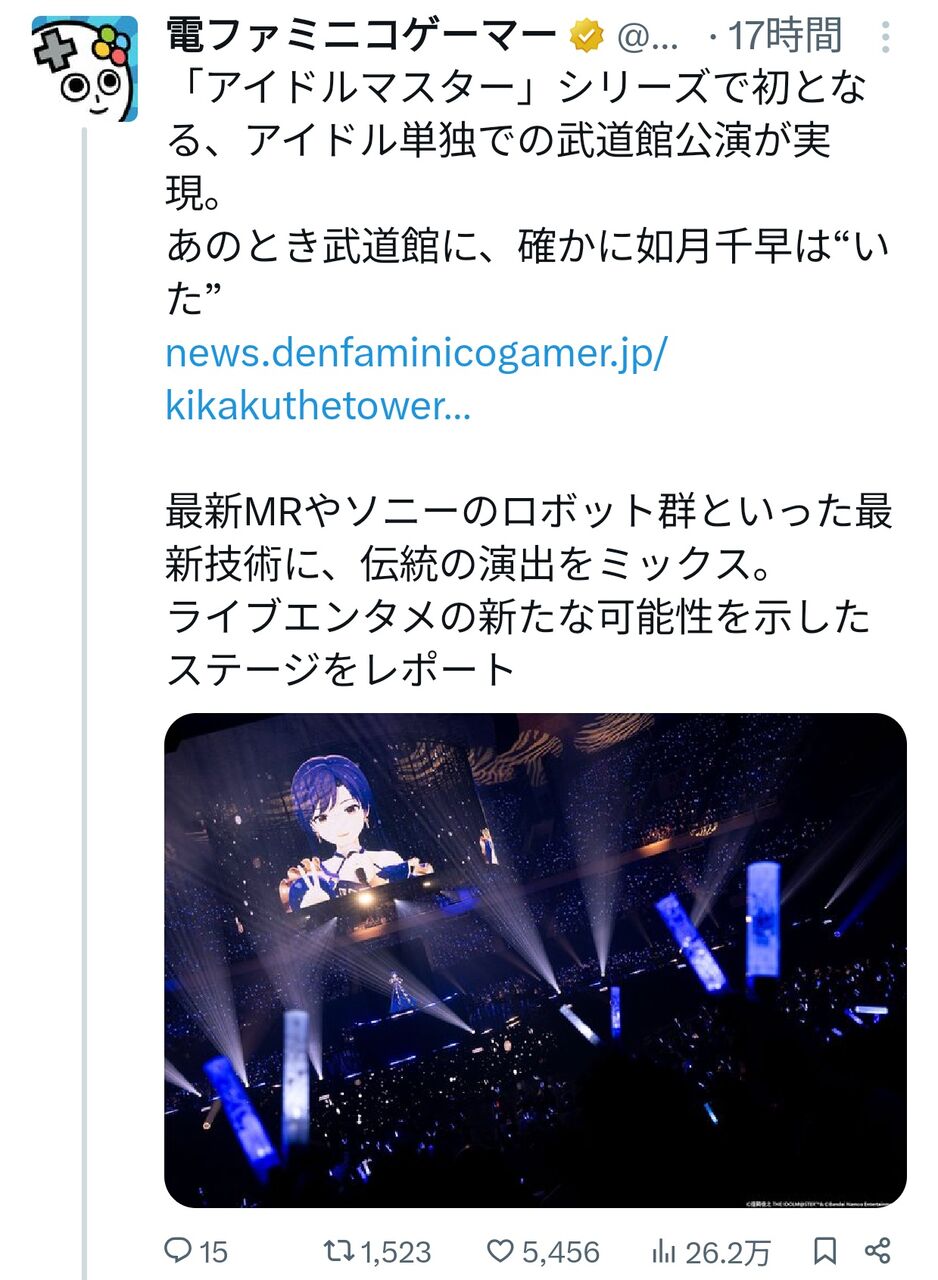Bookmark this post

(825, 1250)
